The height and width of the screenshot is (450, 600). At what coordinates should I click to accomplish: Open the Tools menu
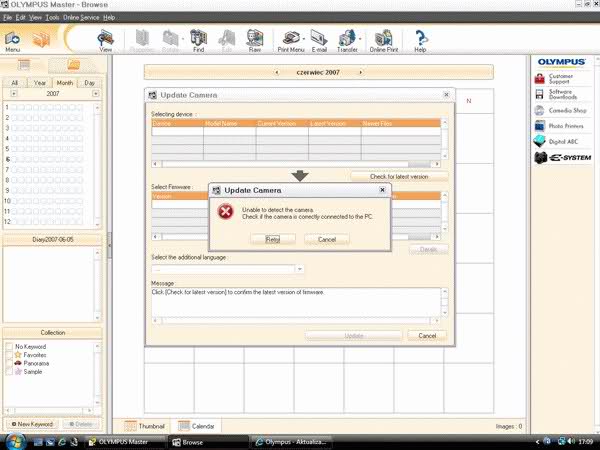point(52,18)
